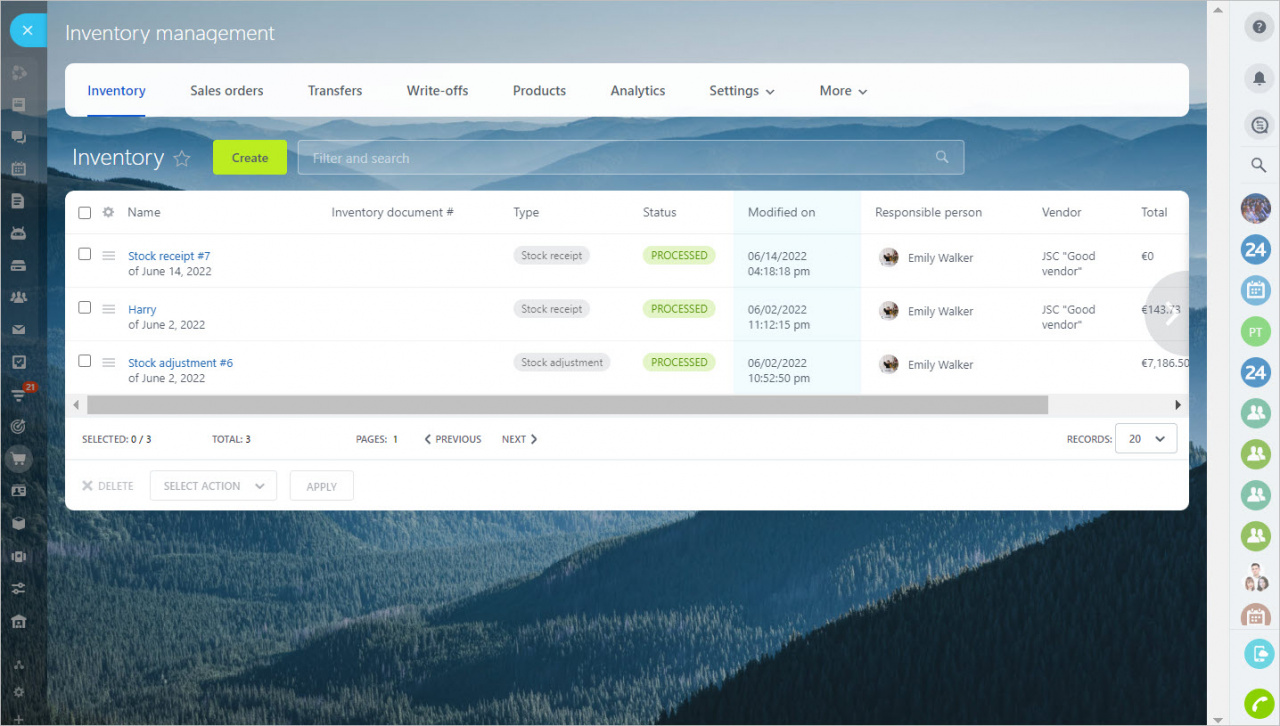Click the Responsible person column header
This screenshot has height=726, width=1280.
click(x=928, y=212)
